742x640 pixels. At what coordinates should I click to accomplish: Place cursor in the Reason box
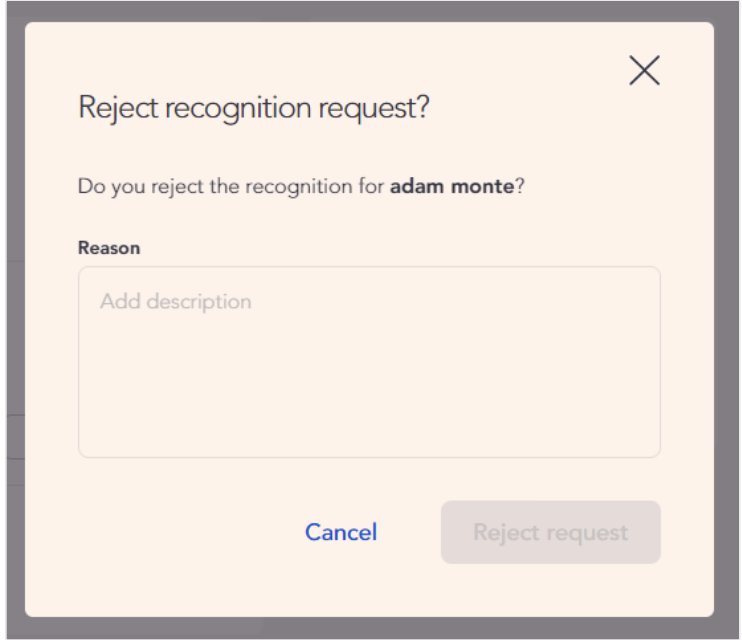pos(369,362)
